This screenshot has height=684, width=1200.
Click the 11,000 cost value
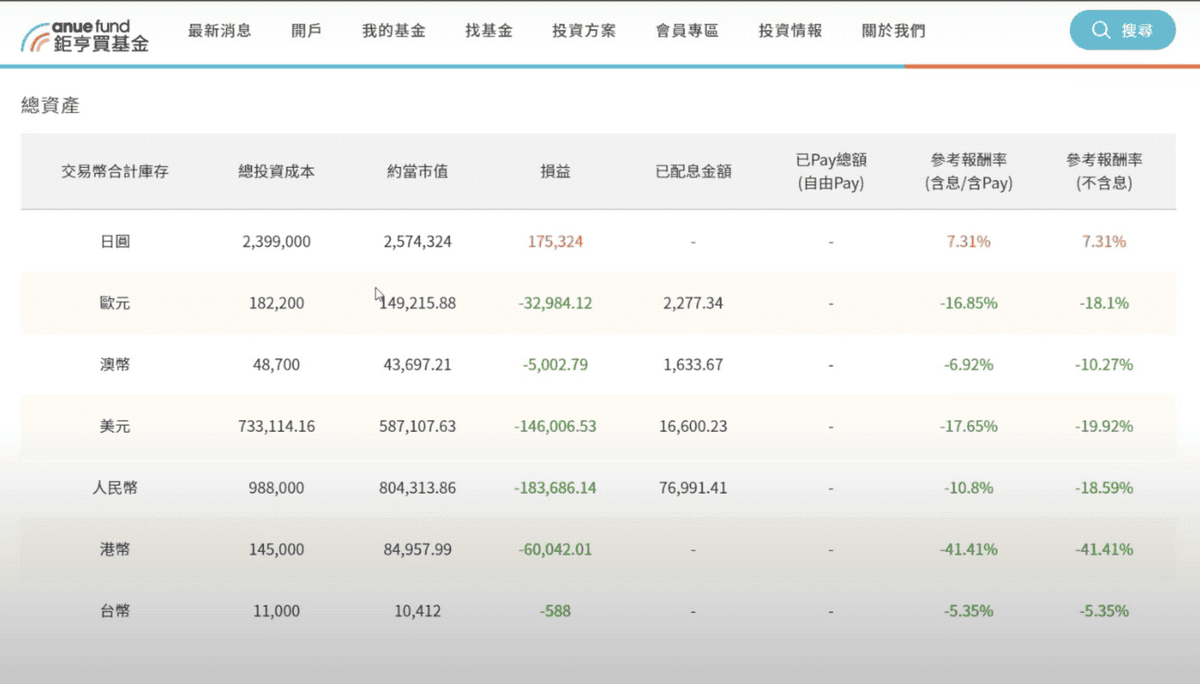point(277,611)
